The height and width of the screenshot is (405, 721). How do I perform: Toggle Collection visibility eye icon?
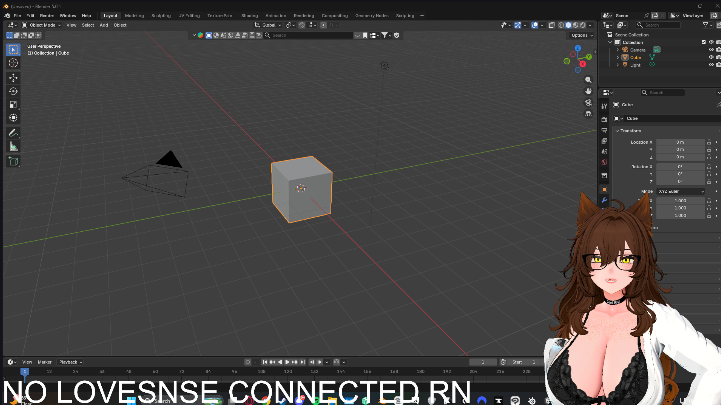pos(711,42)
